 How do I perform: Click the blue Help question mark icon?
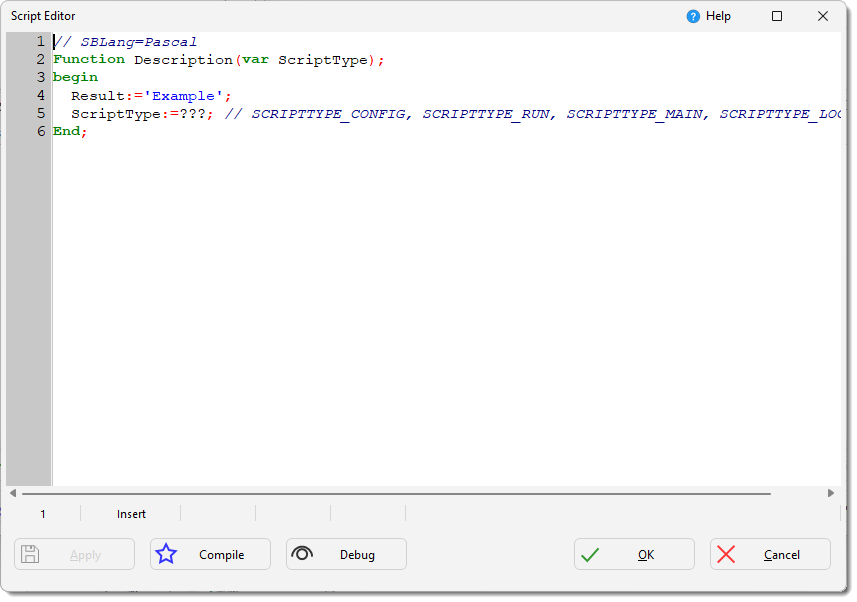tap(692, 16)
